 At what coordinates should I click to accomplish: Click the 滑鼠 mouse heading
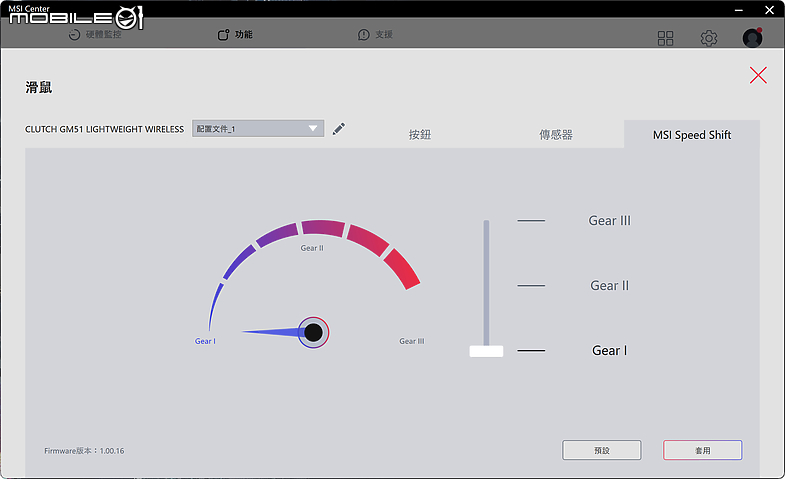39,88
